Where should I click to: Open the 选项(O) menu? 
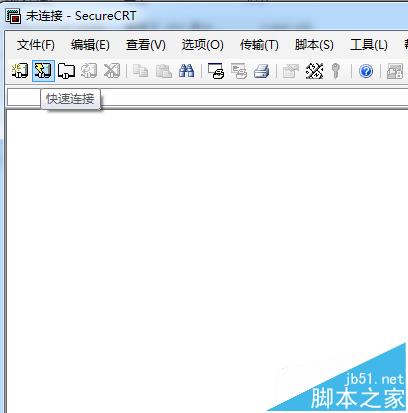point(202,45)
